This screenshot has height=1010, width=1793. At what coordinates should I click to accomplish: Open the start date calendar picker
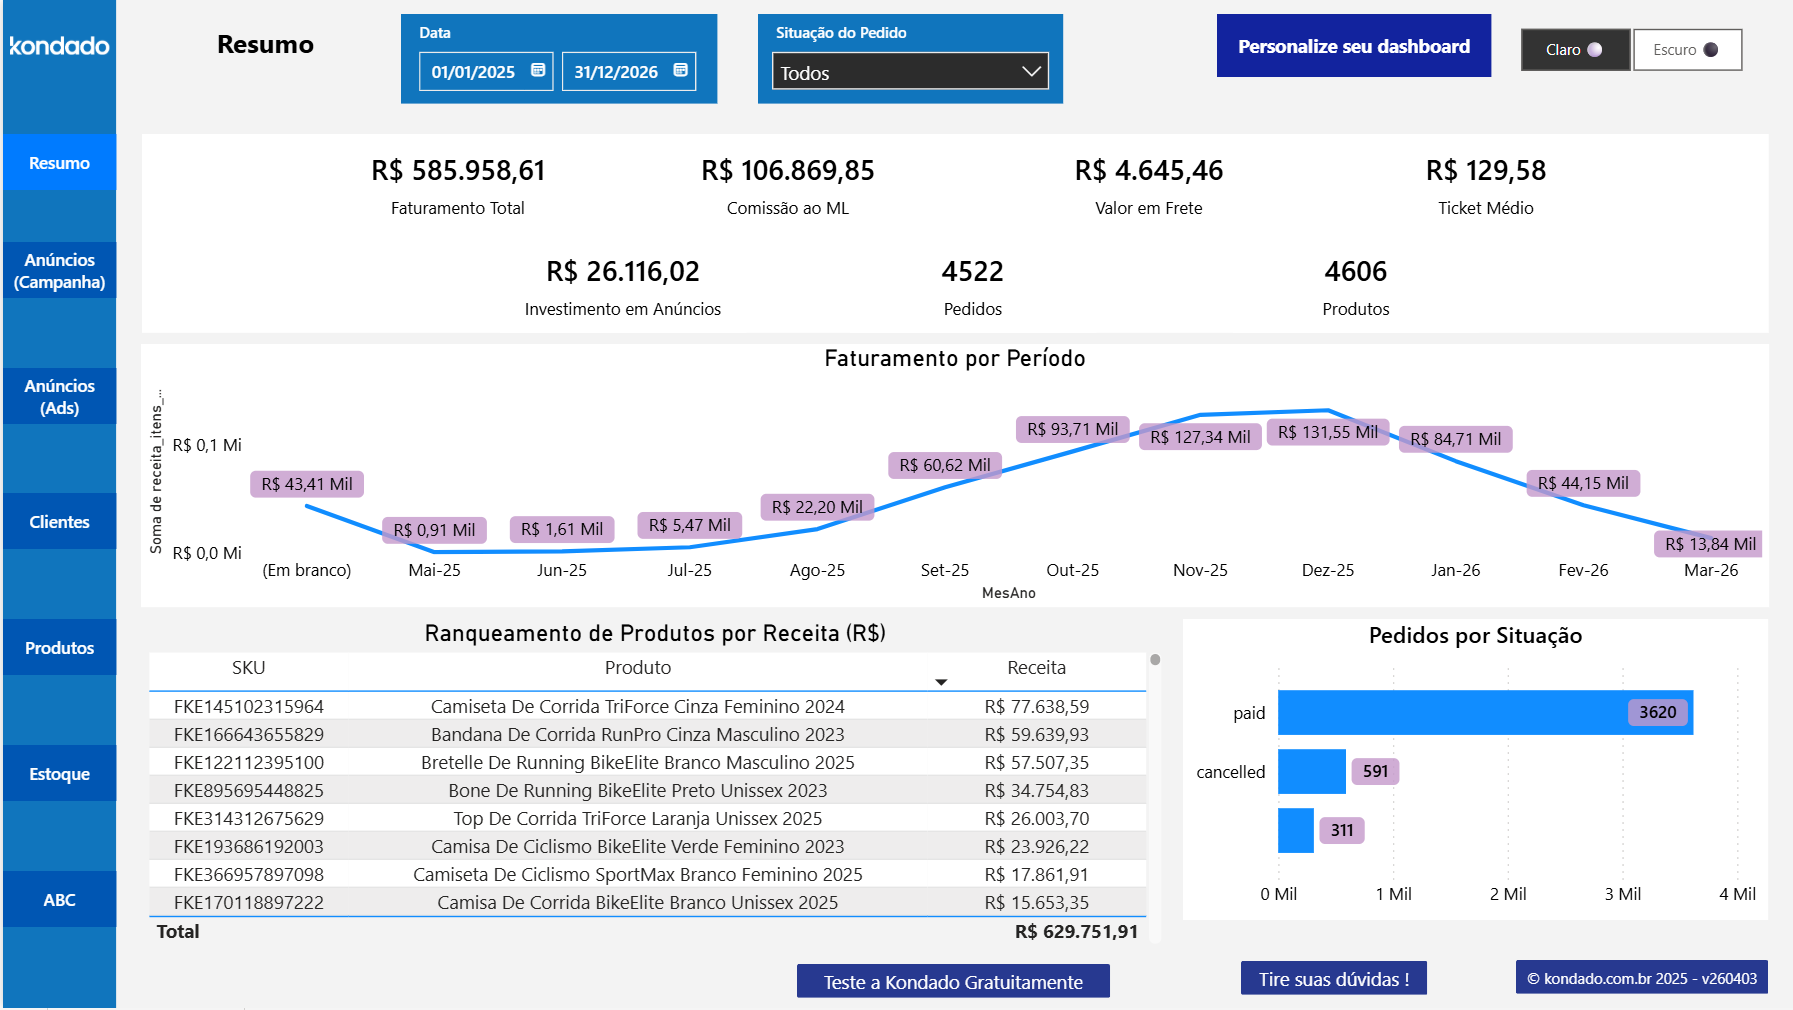coord(538,71)
